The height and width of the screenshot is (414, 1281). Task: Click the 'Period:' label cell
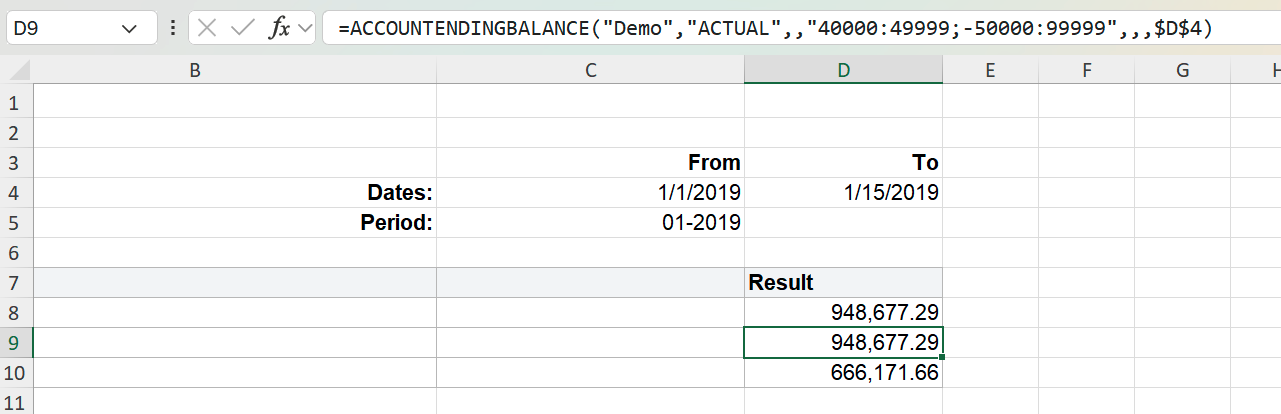[235, 222]
